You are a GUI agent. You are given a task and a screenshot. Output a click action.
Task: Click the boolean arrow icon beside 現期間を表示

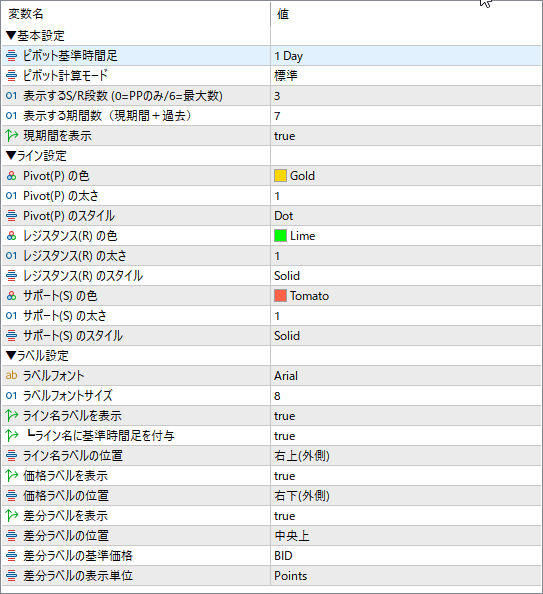(x=12, y=136)
